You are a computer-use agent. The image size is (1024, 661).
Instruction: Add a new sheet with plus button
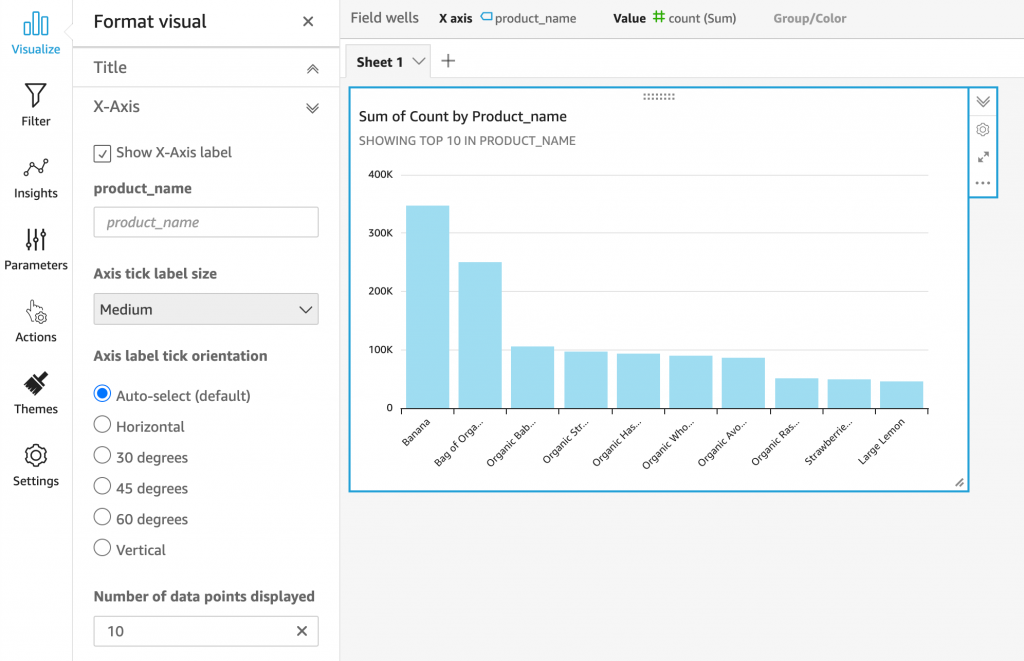[448, 61]
